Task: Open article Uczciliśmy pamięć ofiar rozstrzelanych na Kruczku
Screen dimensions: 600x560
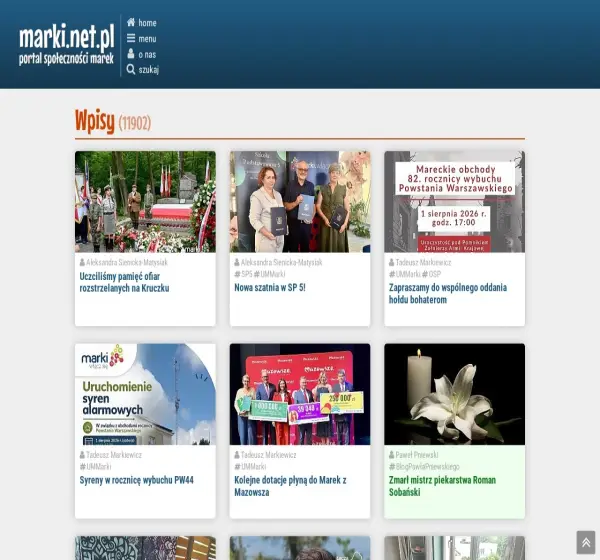Action: 124,282
